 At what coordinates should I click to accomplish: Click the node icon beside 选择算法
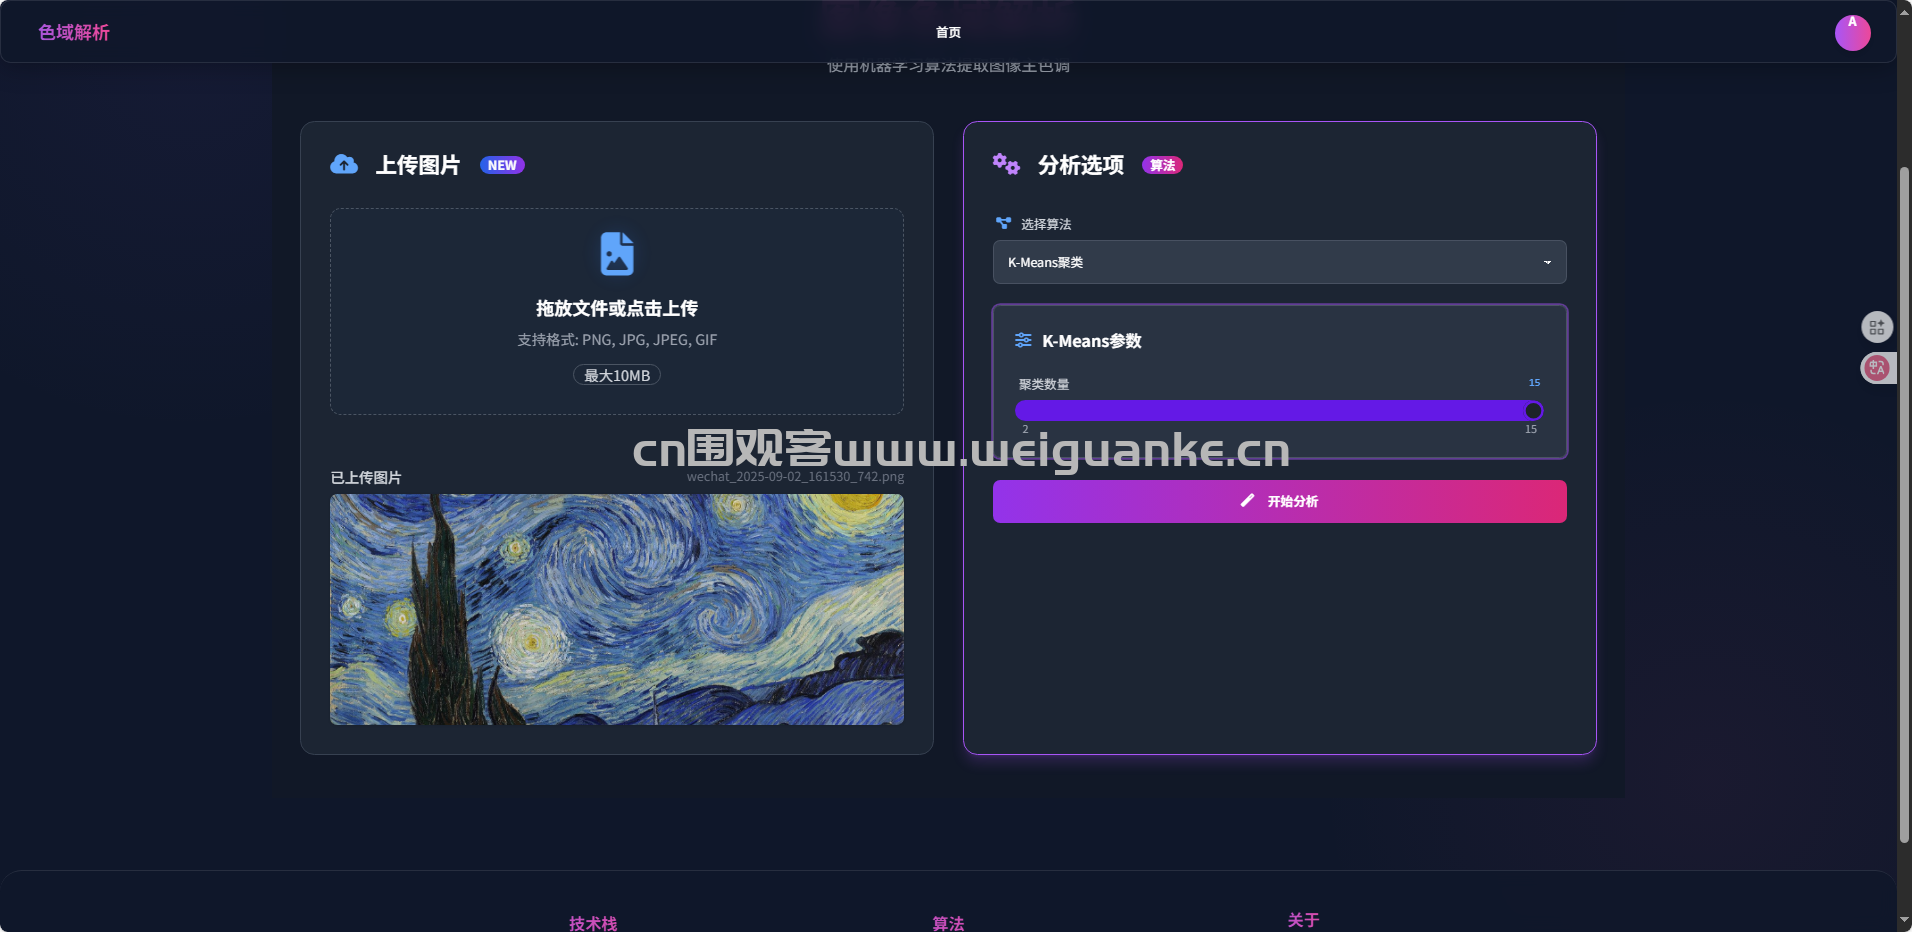pyautogui.click(x=1003, y=223)
